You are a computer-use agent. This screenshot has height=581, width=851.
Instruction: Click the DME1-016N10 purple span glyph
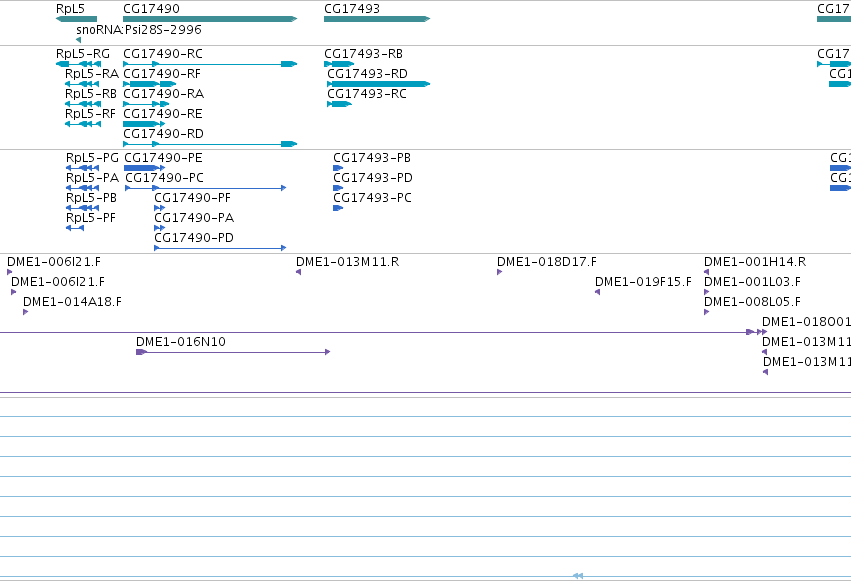pos(233,352)
